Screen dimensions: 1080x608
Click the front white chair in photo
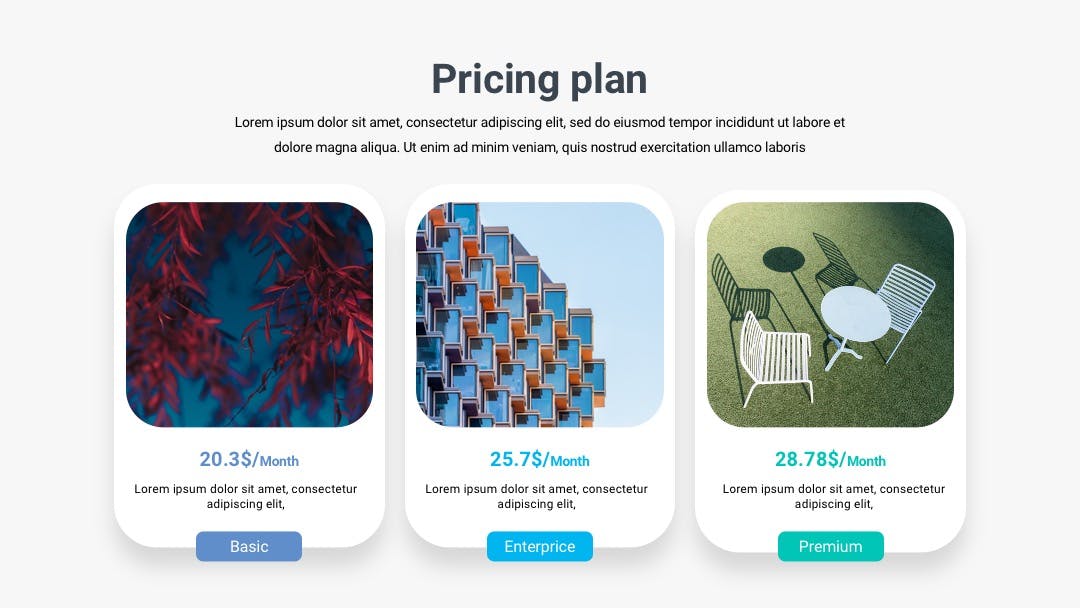tap(775, 358)
